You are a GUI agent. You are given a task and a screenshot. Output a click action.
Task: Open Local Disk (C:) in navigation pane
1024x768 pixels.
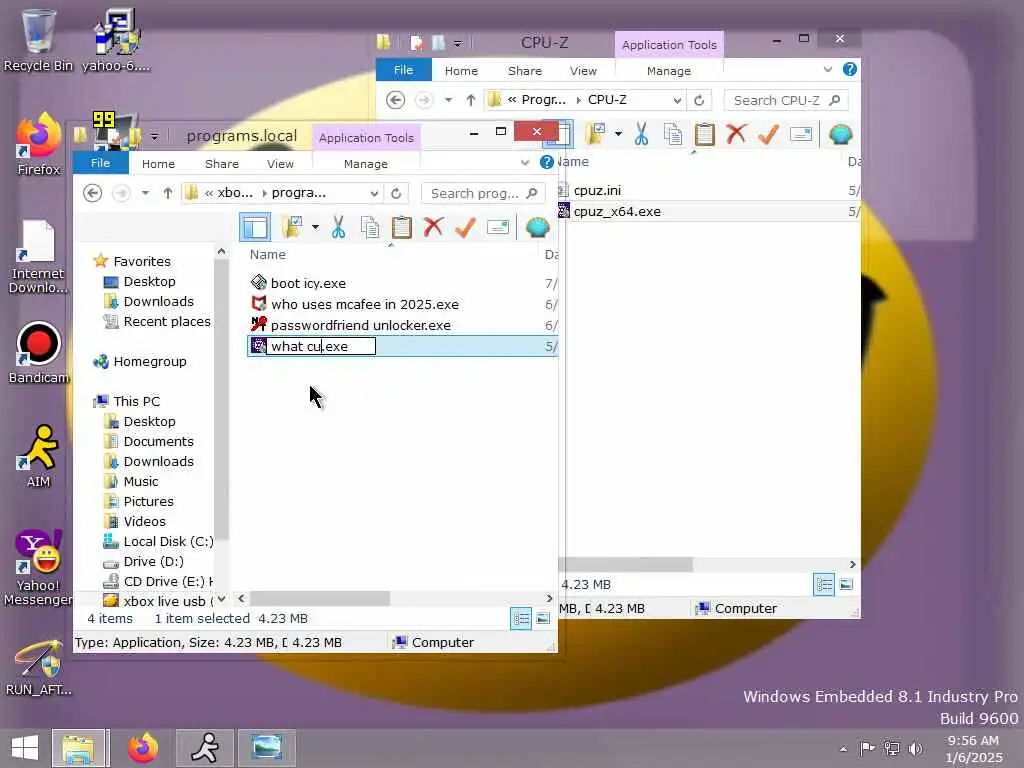pyautogui.click(x=168, y=541)
